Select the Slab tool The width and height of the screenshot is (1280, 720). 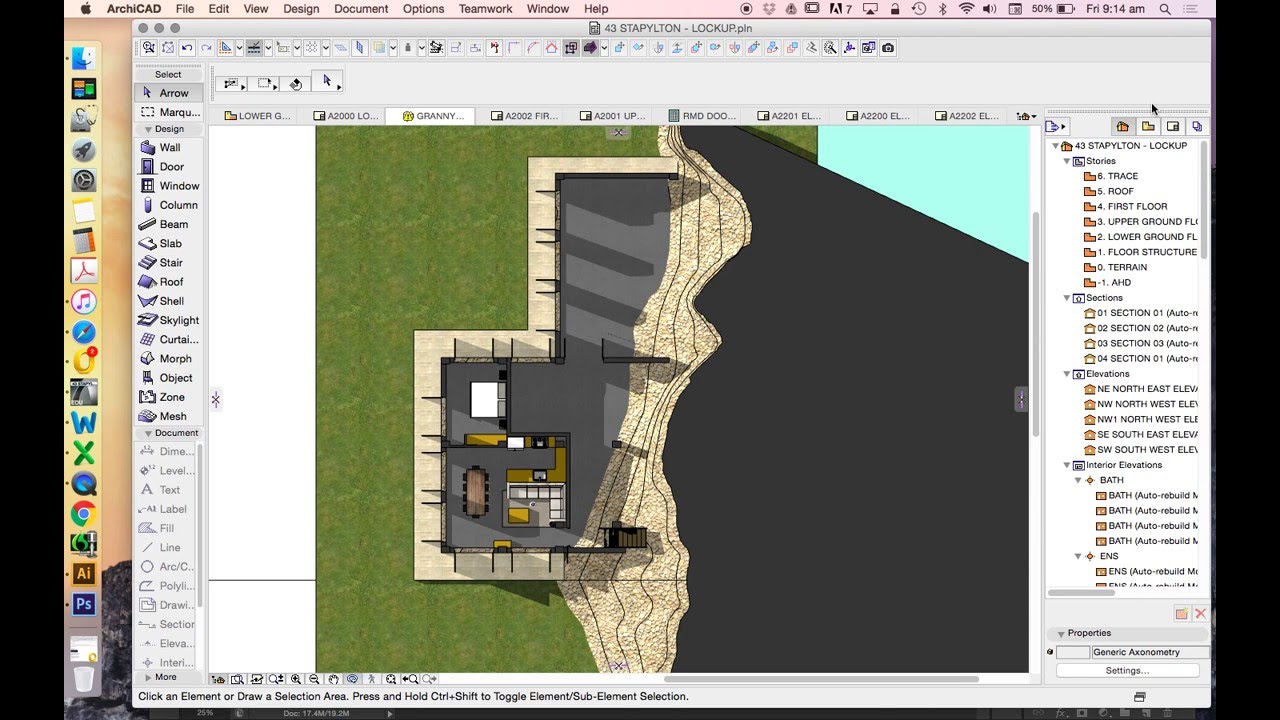(x=169, y=243)
